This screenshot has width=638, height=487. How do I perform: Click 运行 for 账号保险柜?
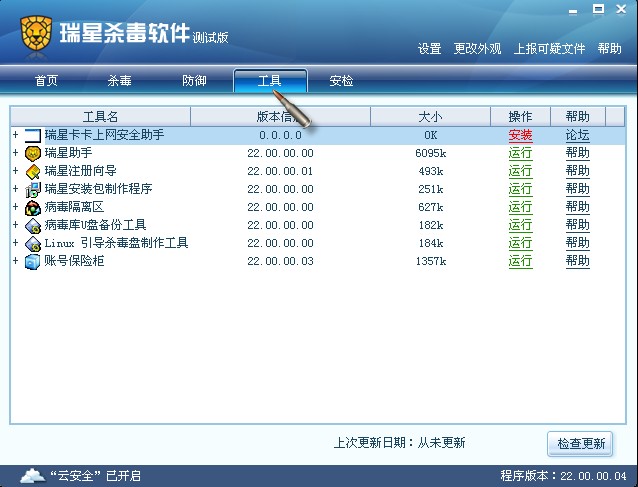coord(520,261)
